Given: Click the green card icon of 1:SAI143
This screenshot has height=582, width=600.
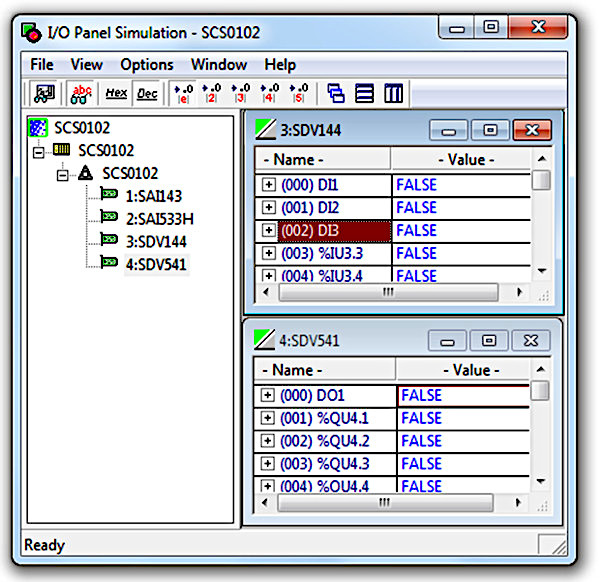Looking at the screenshot, I should pyautogui.click(x=109, y=194).
